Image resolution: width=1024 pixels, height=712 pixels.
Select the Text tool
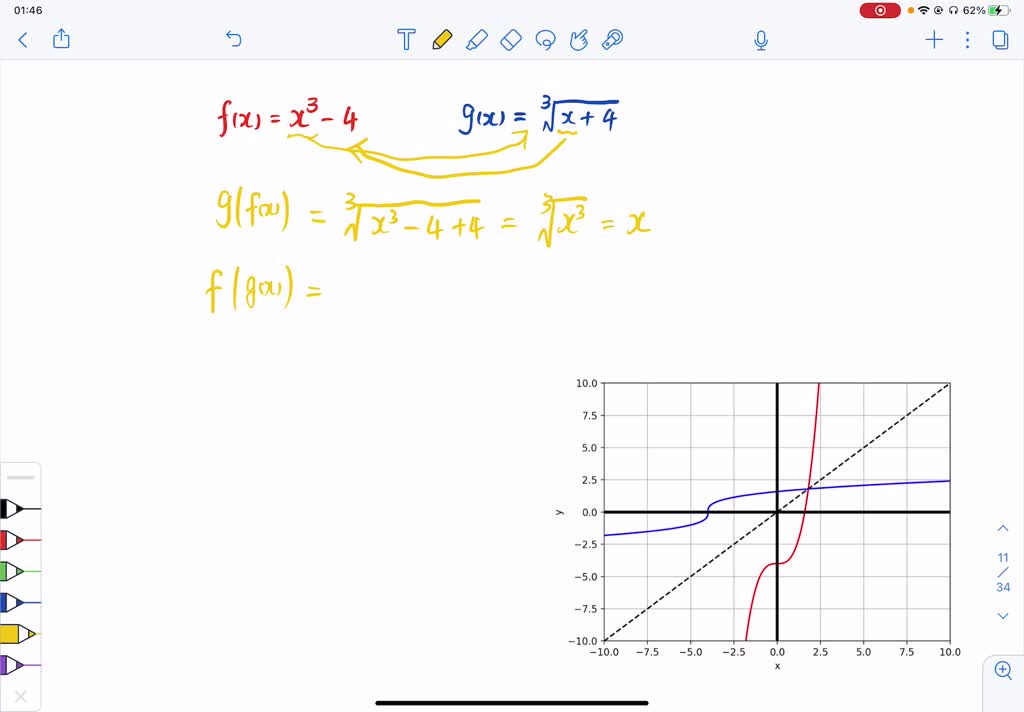[406, 39]
